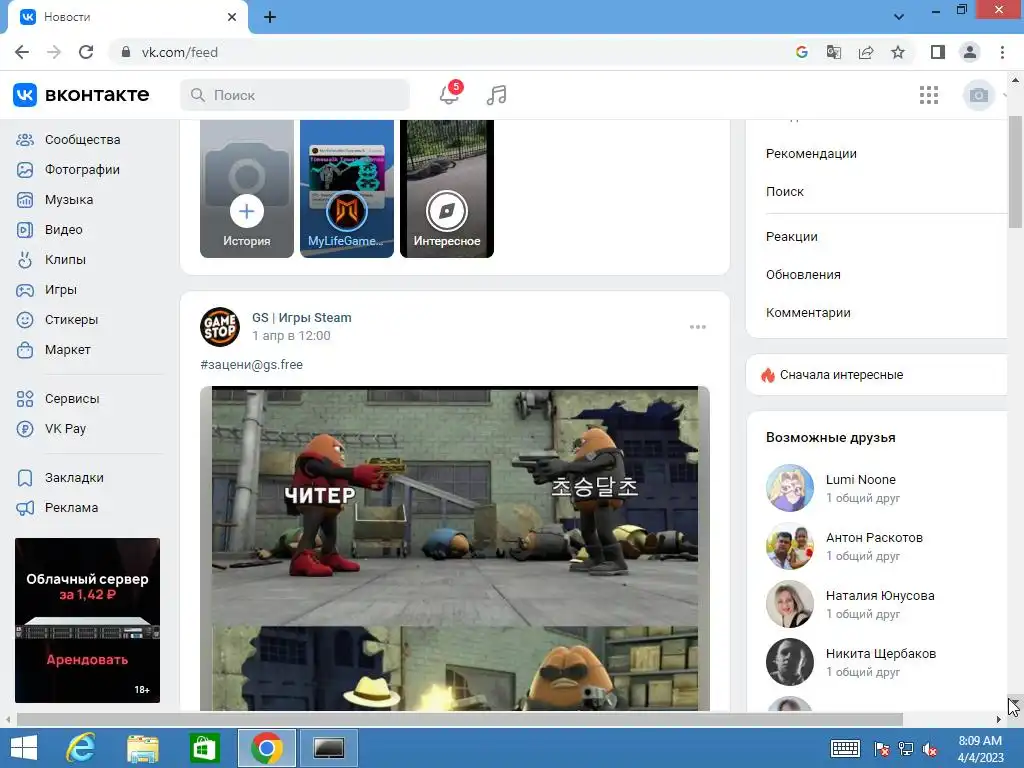The image size is (1024, 768).
Task: Open Наталия Юнусова's profile
Action: (x=880, y=596)
